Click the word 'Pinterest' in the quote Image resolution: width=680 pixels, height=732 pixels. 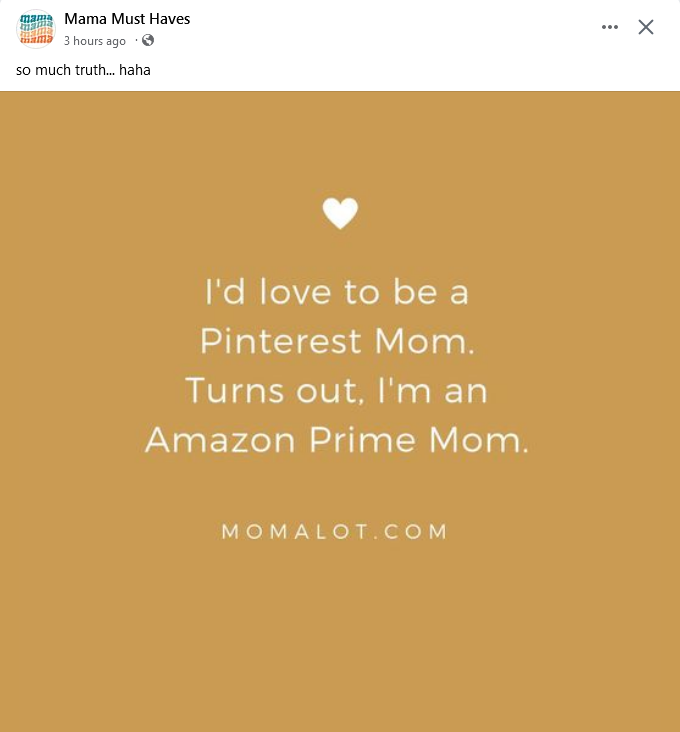(280, 342)
